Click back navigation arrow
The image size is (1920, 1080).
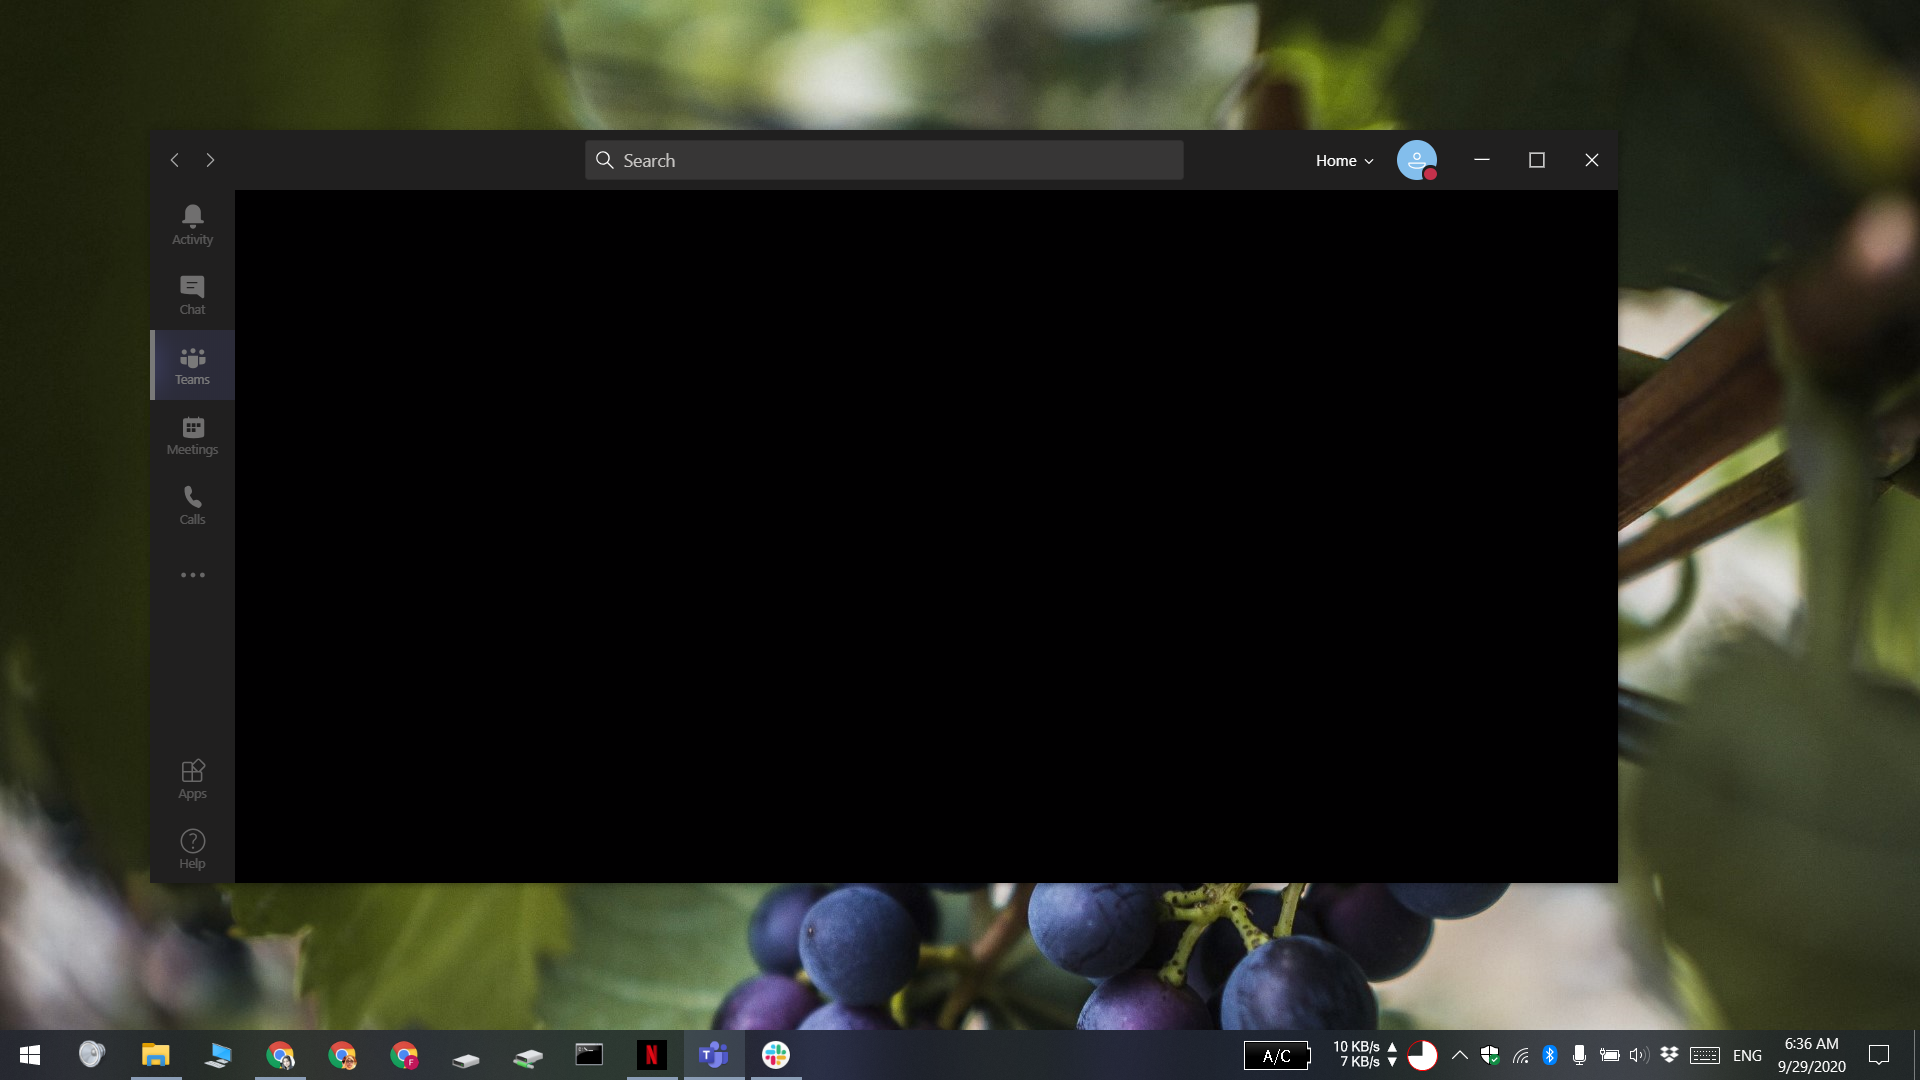pyautogui.click(x=175, y=160)
